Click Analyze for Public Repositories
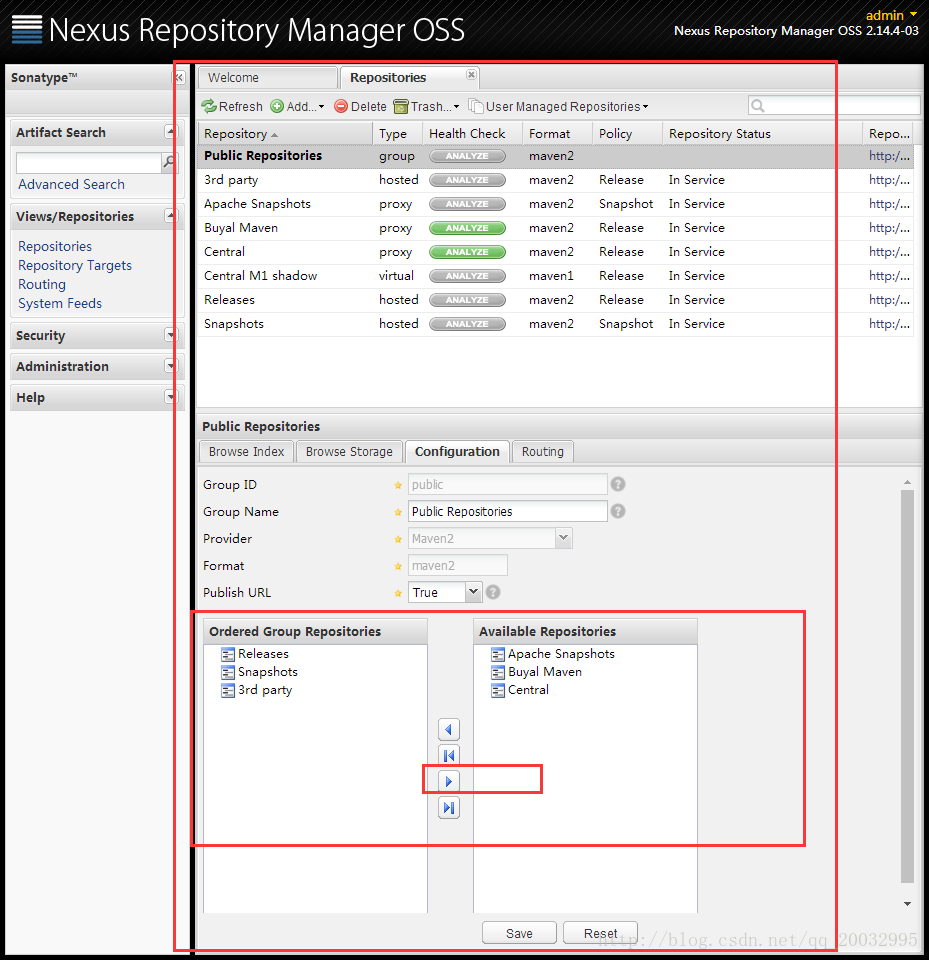Image resolution: width=929 pixels, height=960 pixels. tap(467, 156)
